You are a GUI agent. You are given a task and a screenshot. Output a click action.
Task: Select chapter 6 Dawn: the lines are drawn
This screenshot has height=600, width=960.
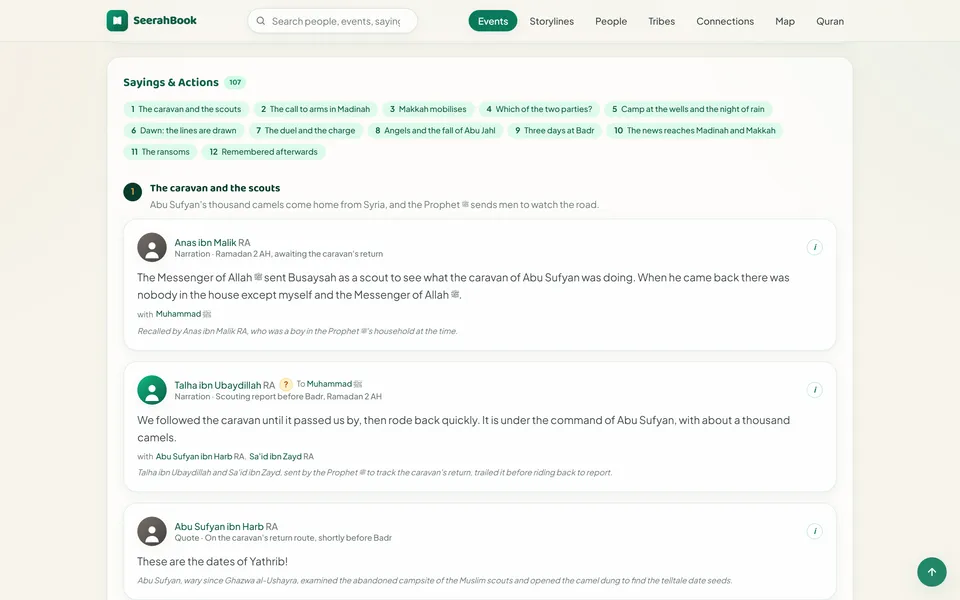184,130
